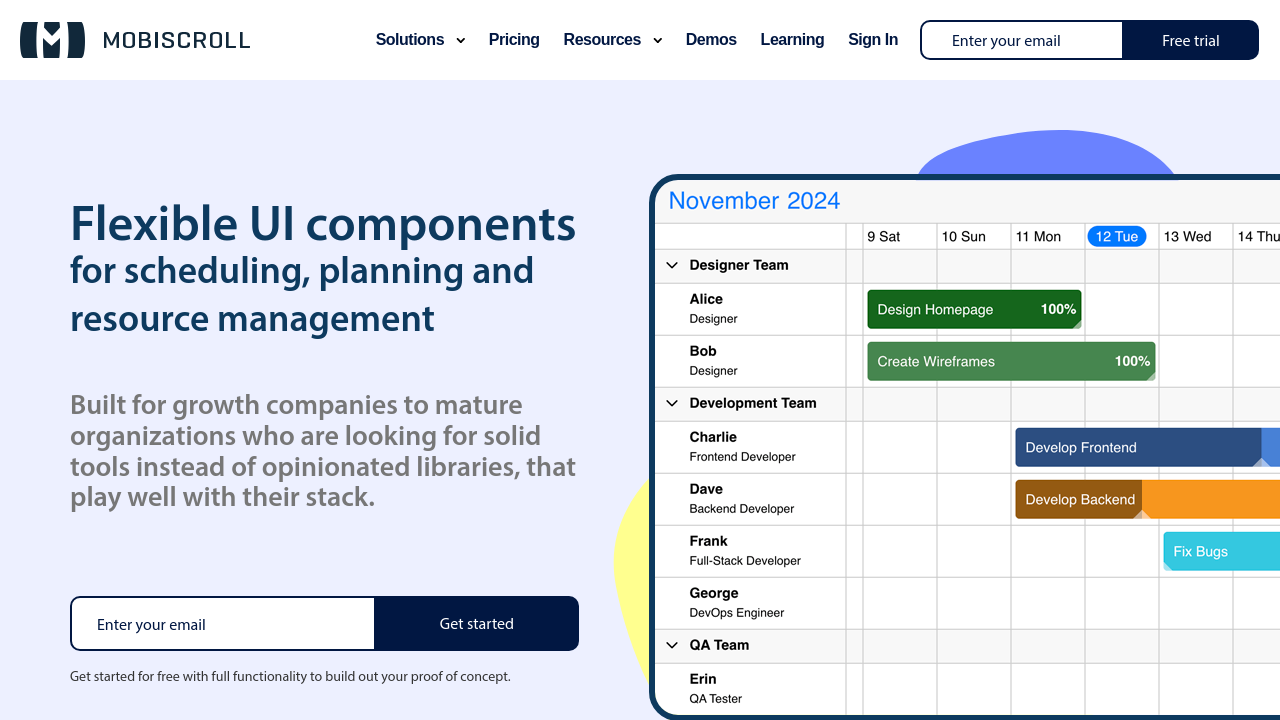Select the George resource row
This screenshot has height=720, width=1280.
click(x=751, y=603)
